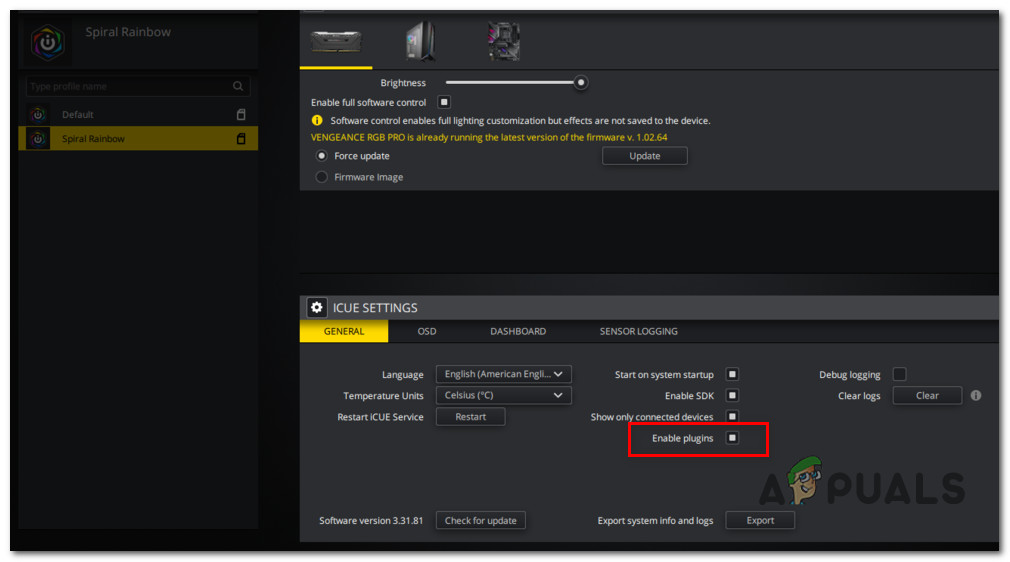Click the Software version 3.31.81 text

click(371, 521)
